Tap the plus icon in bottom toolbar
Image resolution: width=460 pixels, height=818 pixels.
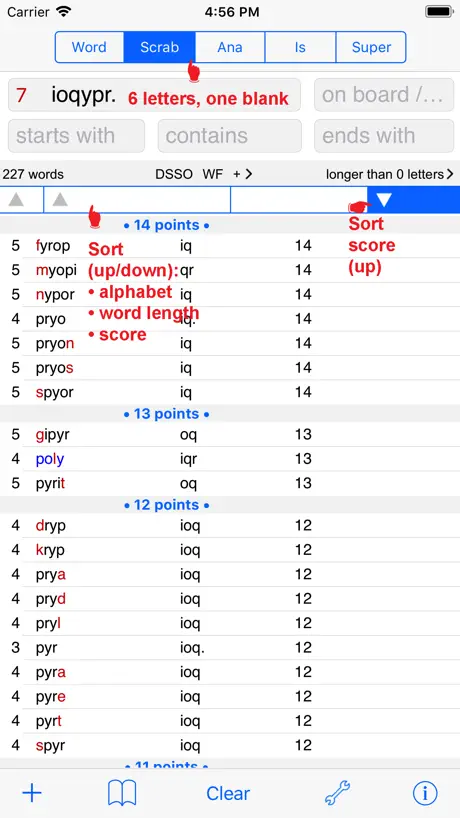(x=32, y=793)
